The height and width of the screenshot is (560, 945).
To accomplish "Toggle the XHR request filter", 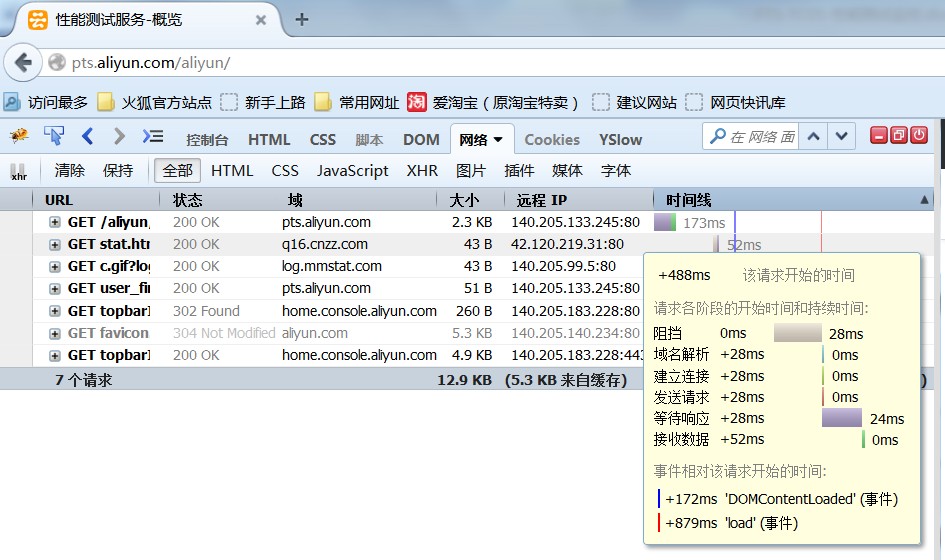I will pyautogui.click(x=422, y=171).
